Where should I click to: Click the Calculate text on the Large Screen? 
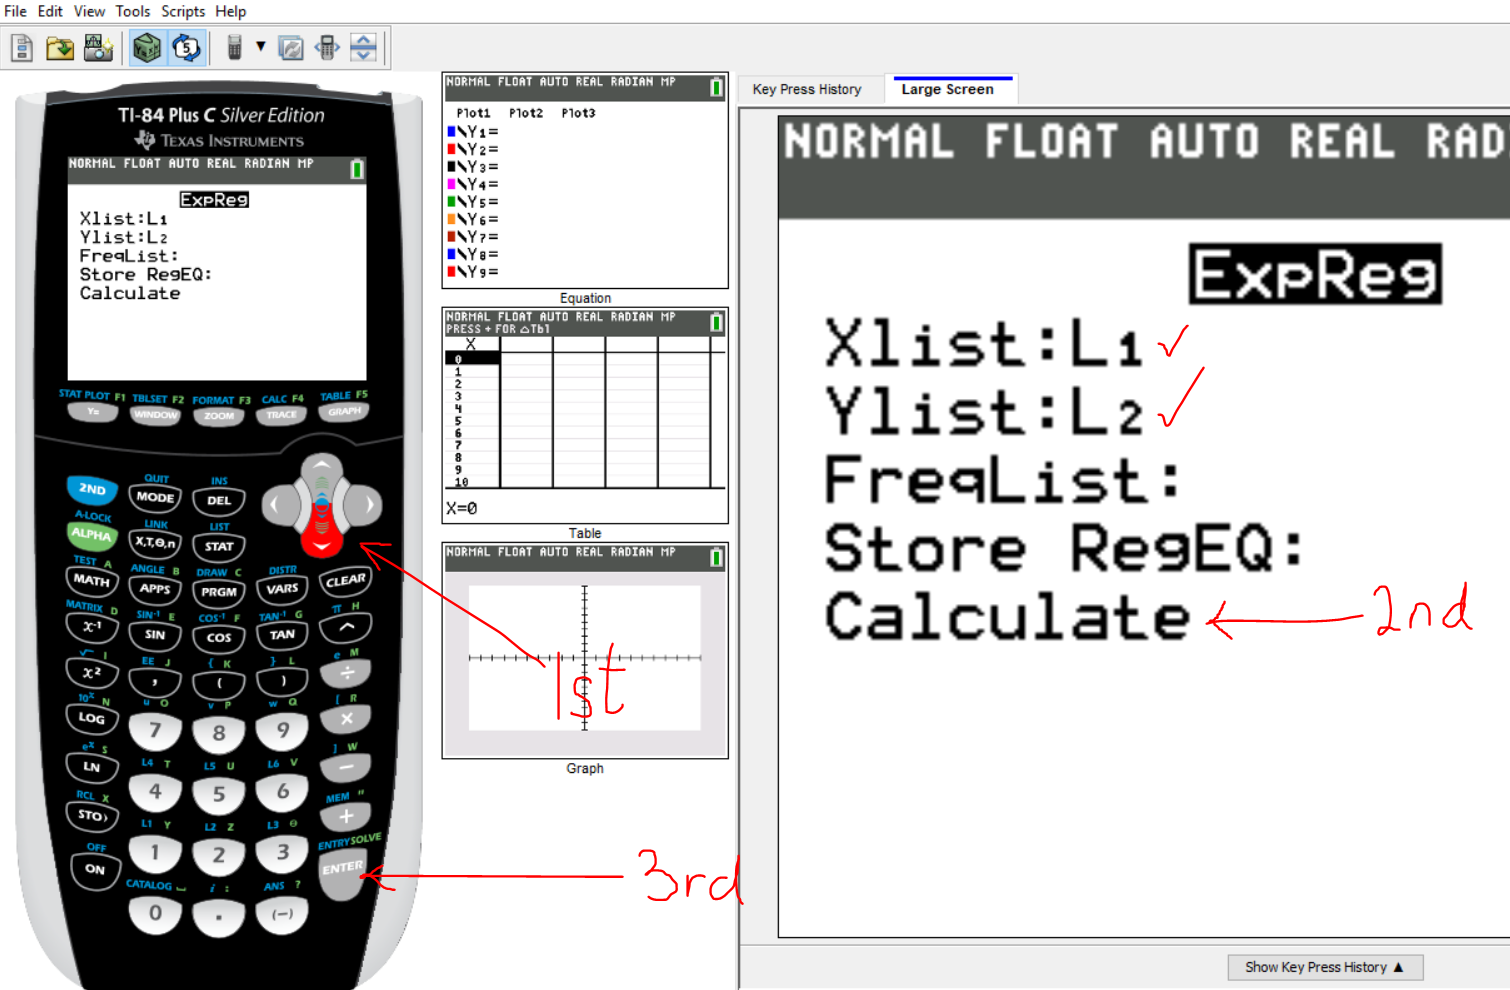point(1007,617)
